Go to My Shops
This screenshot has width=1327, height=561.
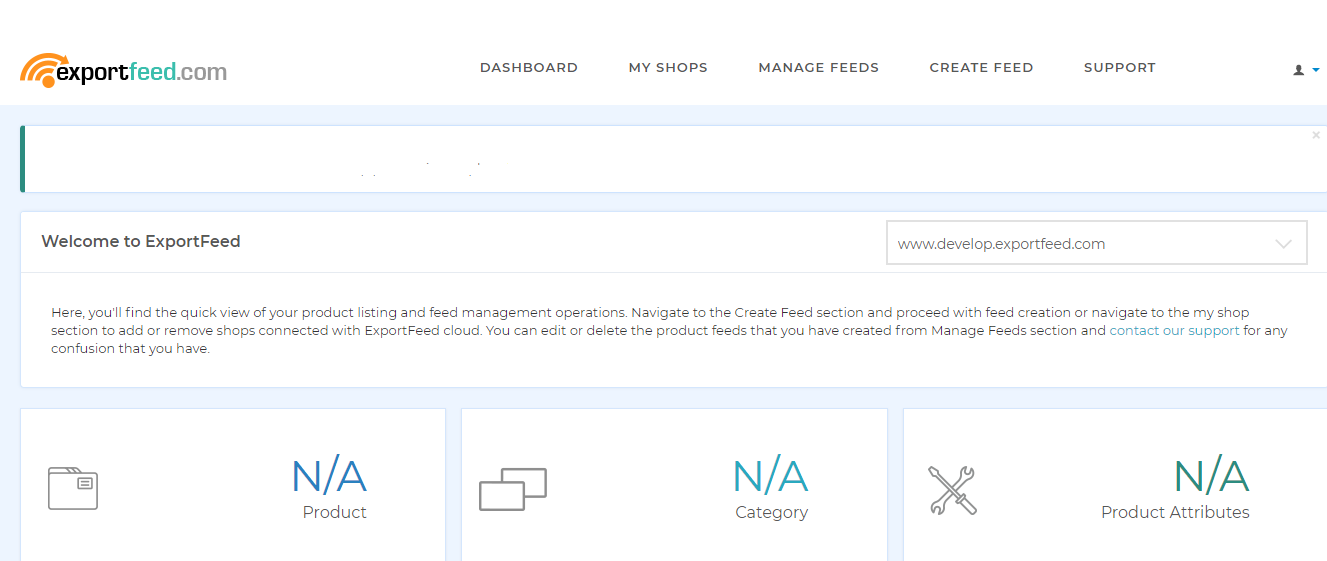click(668, 68)
